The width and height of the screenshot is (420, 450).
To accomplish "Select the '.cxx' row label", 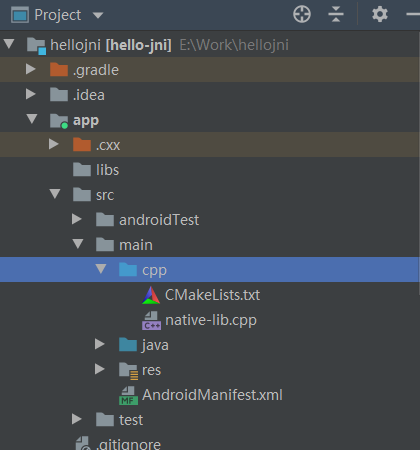I will 108,146.
